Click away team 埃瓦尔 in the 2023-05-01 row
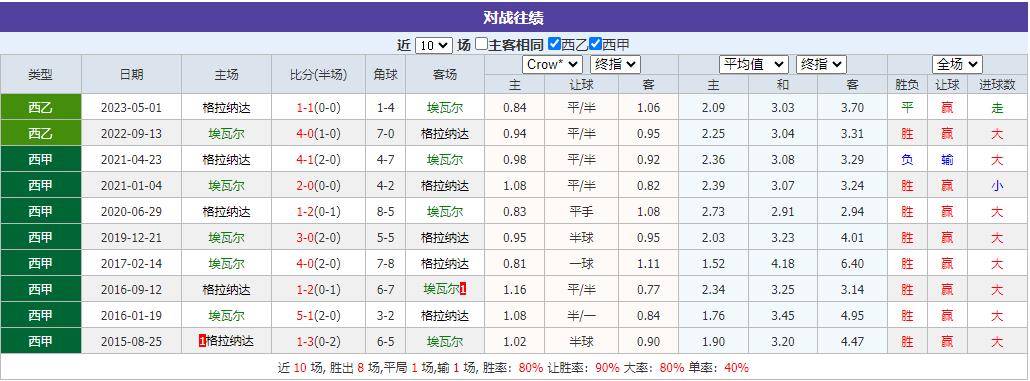The image size is (1030, 381). (x=445, y=108)
